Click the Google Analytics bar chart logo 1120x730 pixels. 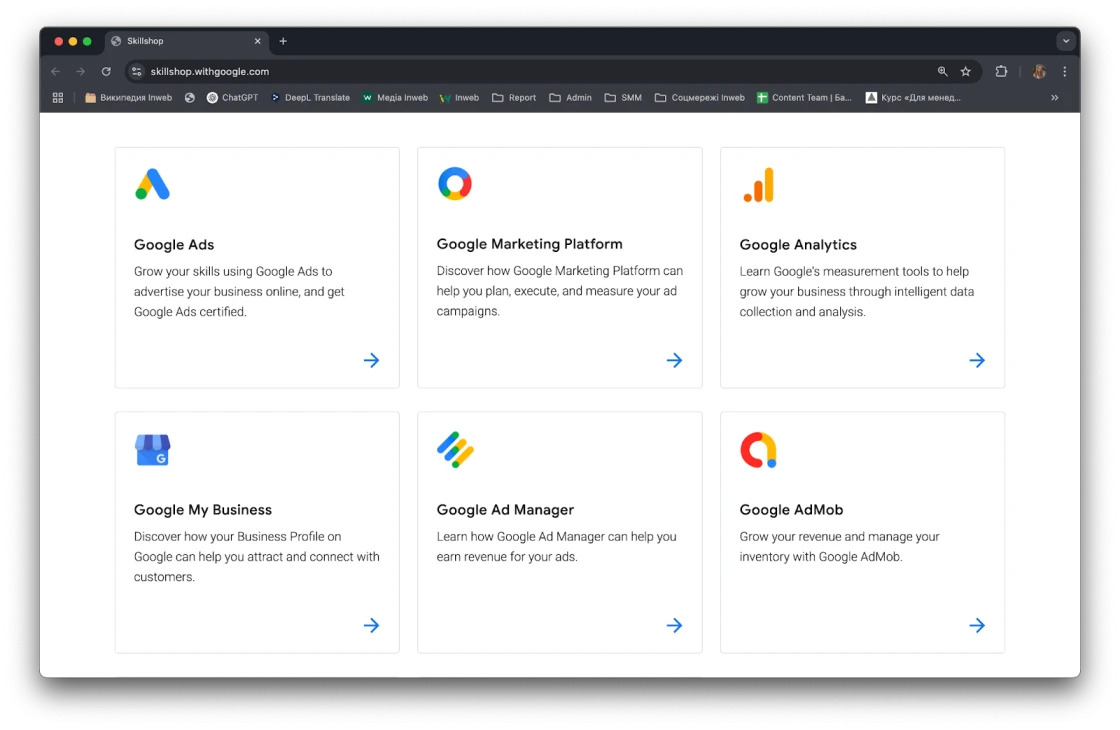pos(759,185)
